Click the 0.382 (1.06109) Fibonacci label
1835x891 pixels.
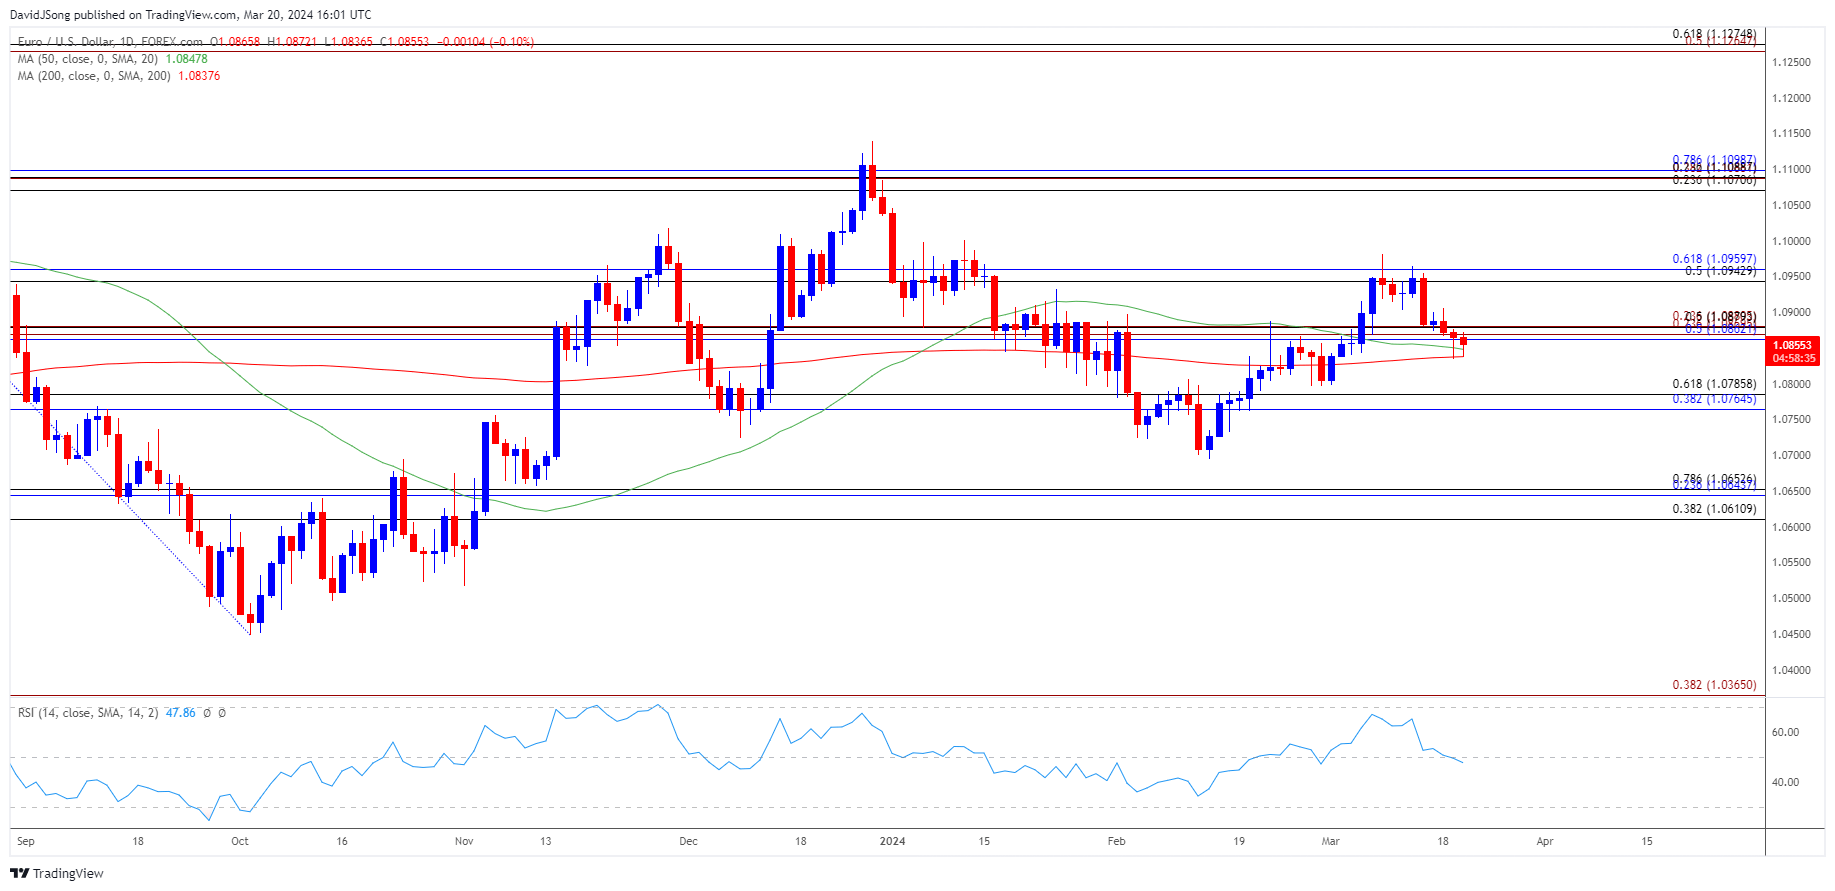tap(1714, 509)
